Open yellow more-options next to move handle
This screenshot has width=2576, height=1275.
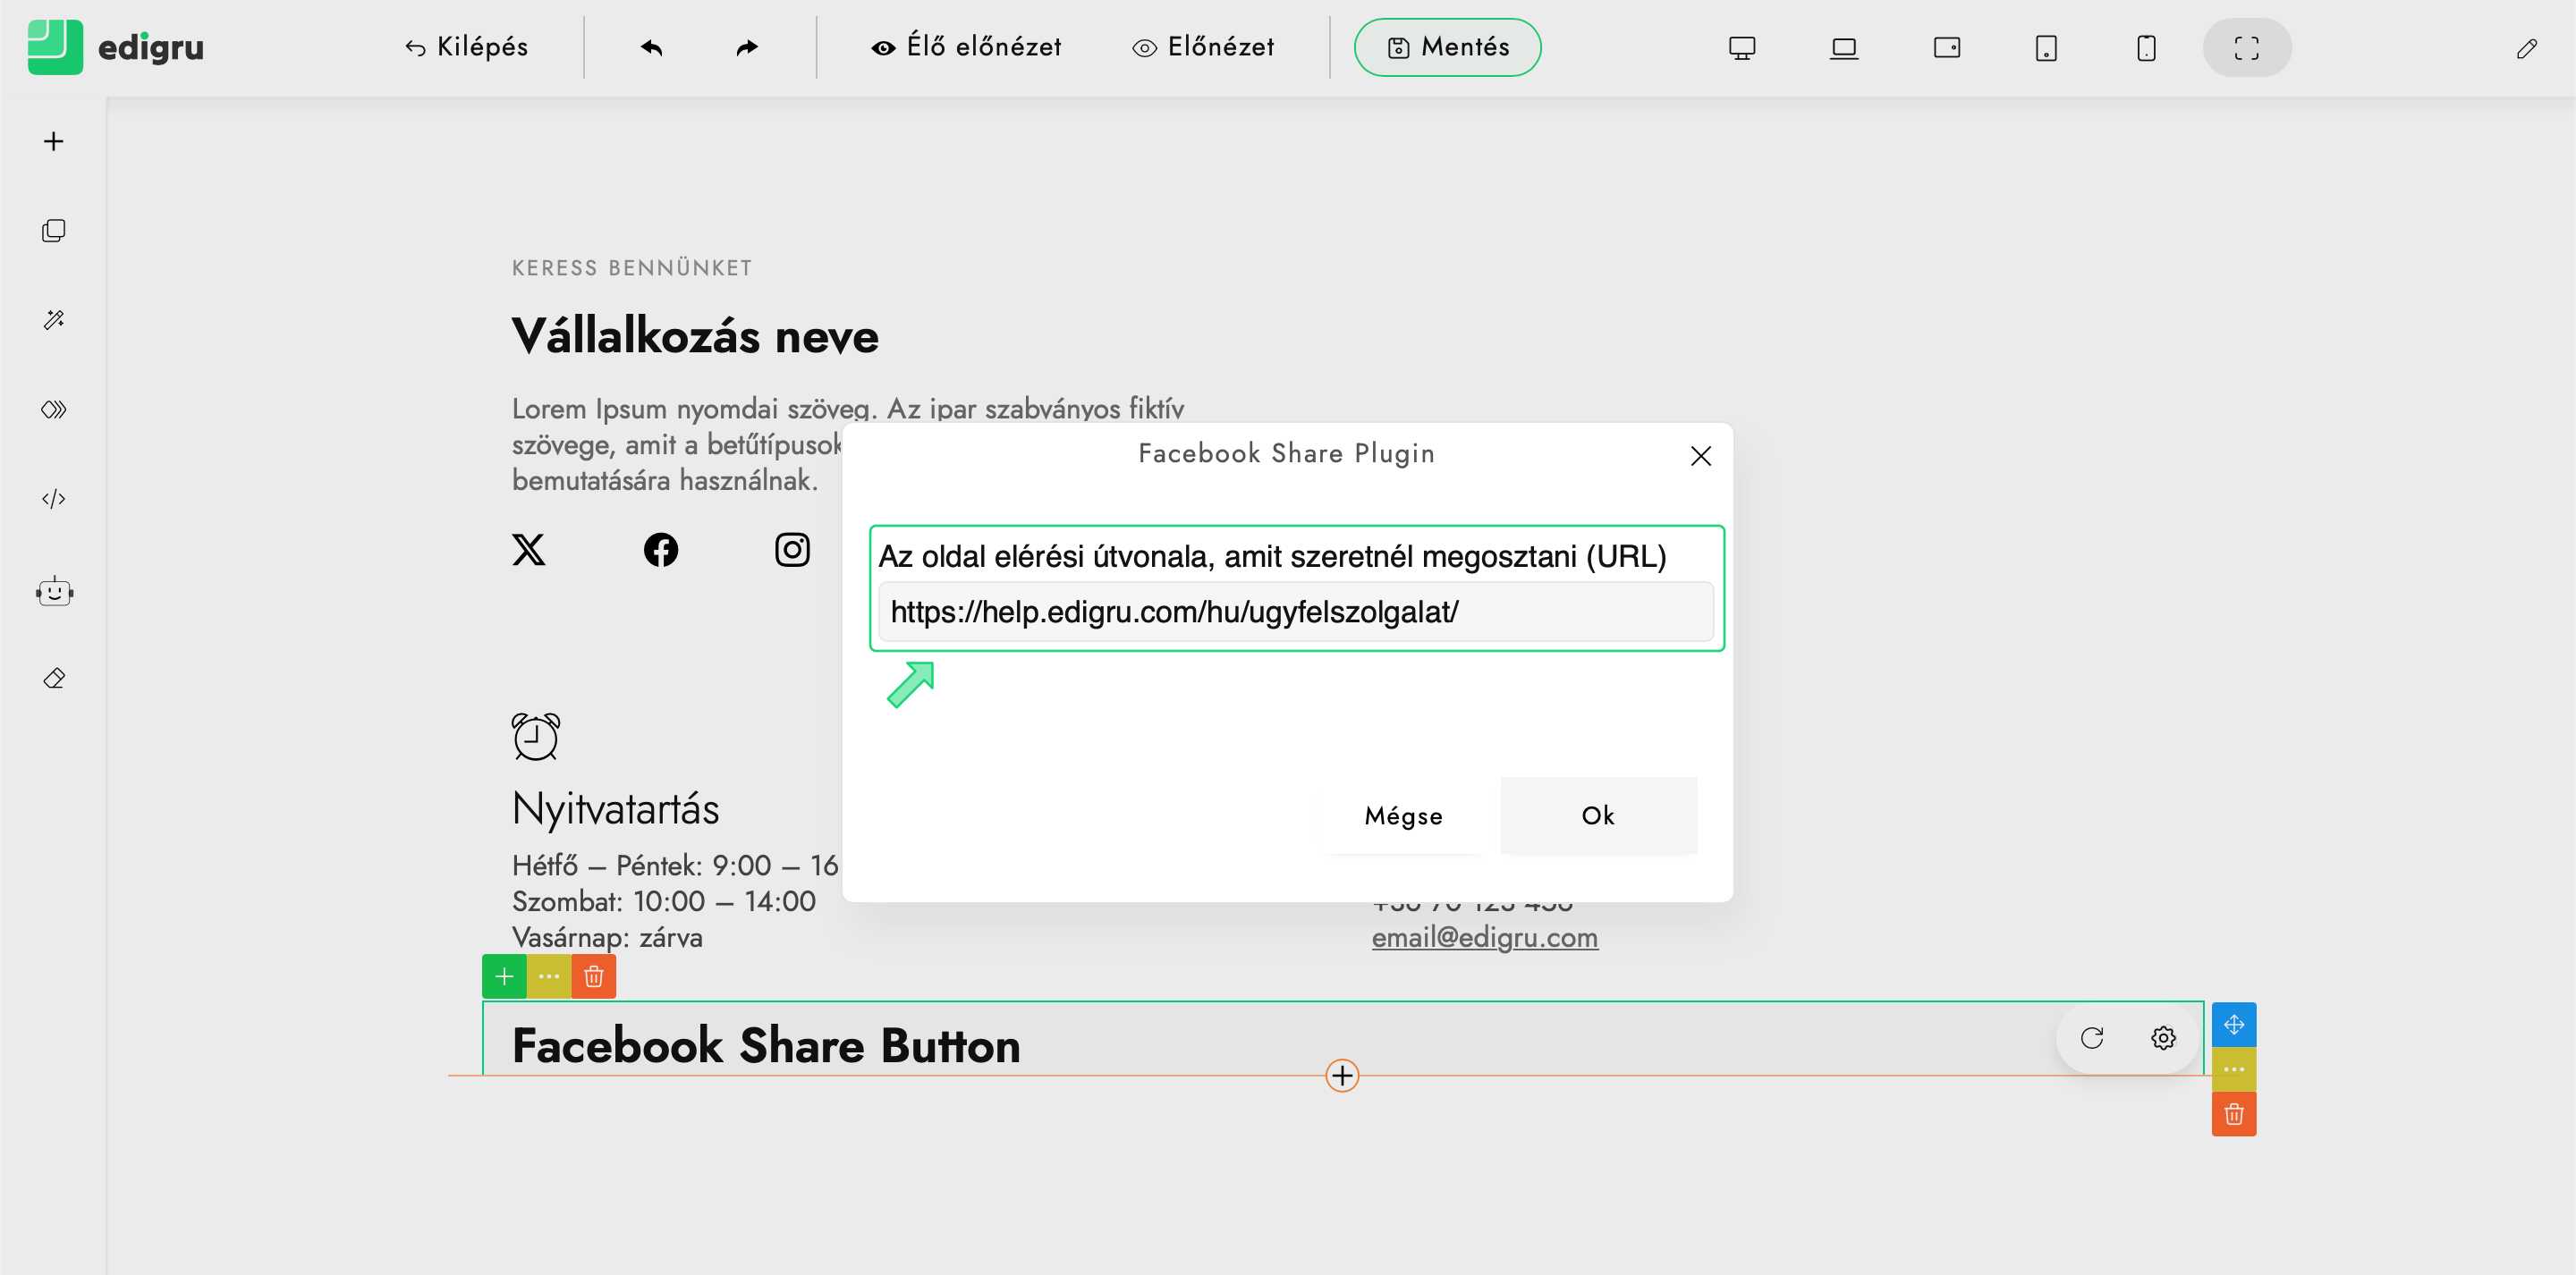coord(2233,1069)
